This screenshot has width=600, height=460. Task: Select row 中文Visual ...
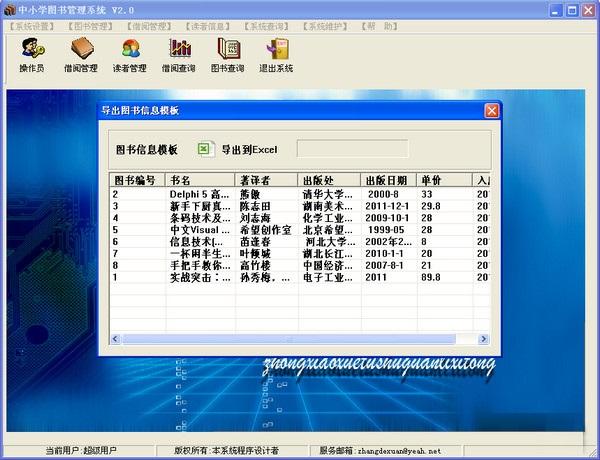(300, 230)
